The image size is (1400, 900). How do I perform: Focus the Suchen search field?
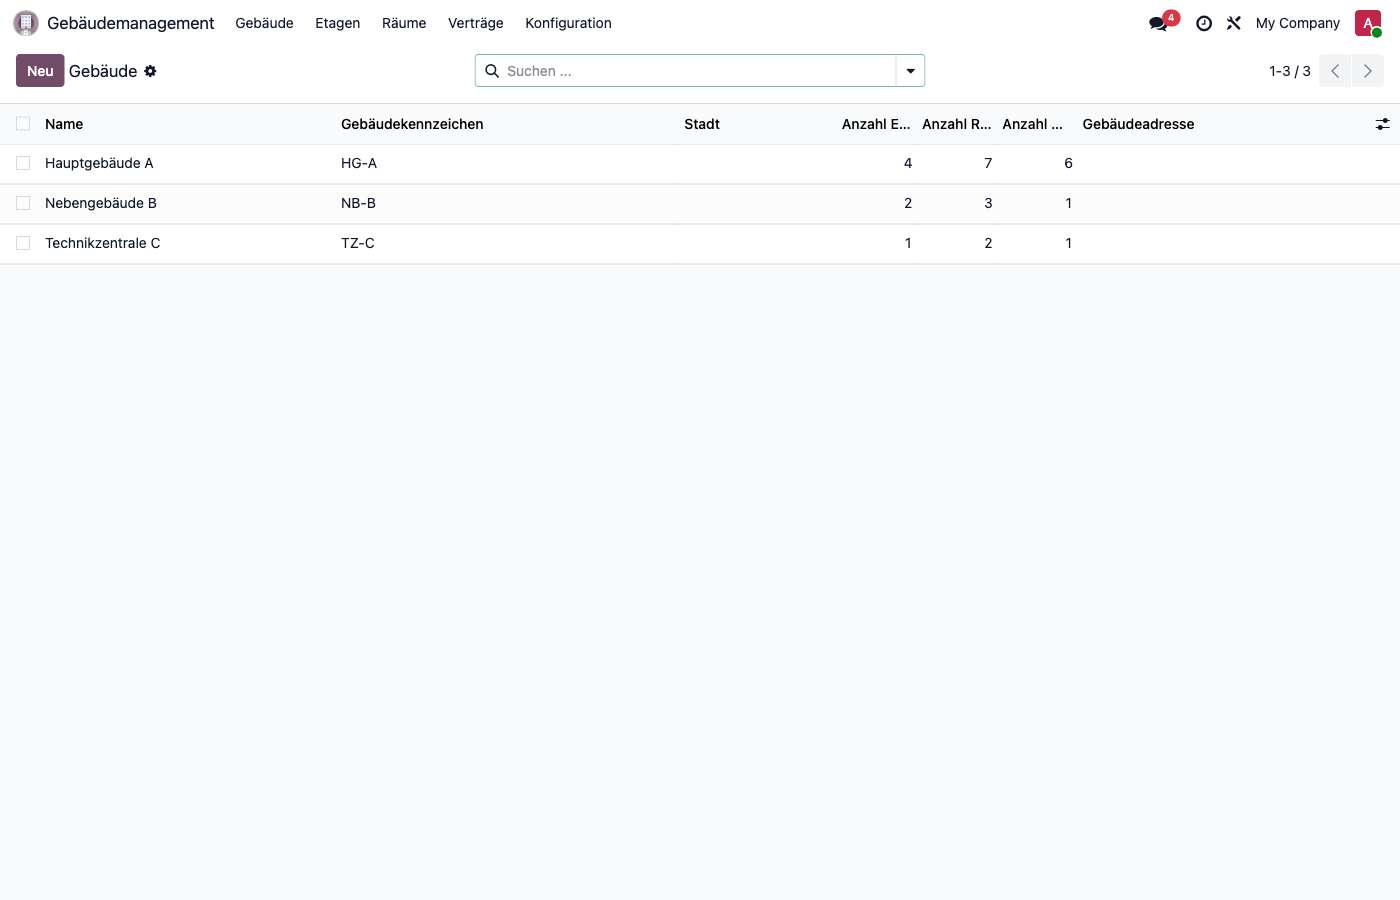tap(700, 71)
